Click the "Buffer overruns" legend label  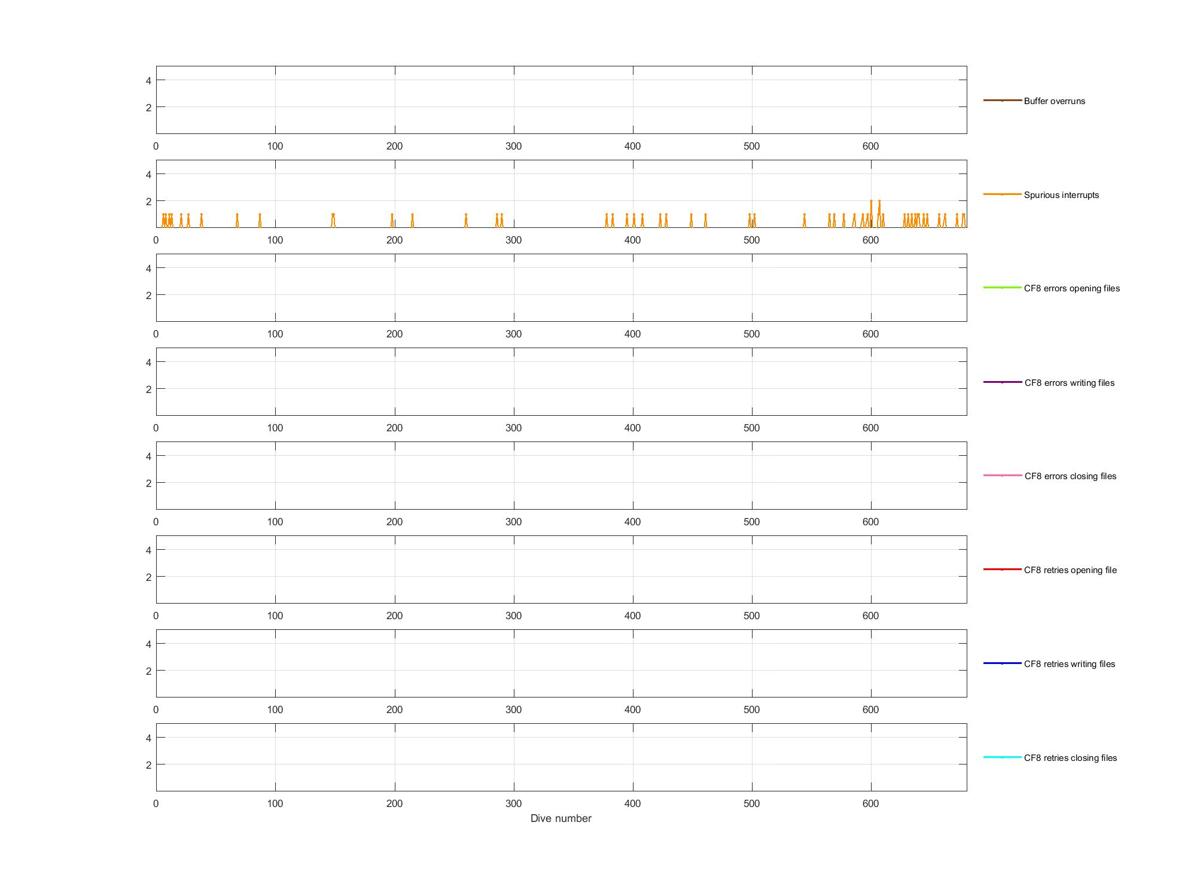pos(1054,101)
